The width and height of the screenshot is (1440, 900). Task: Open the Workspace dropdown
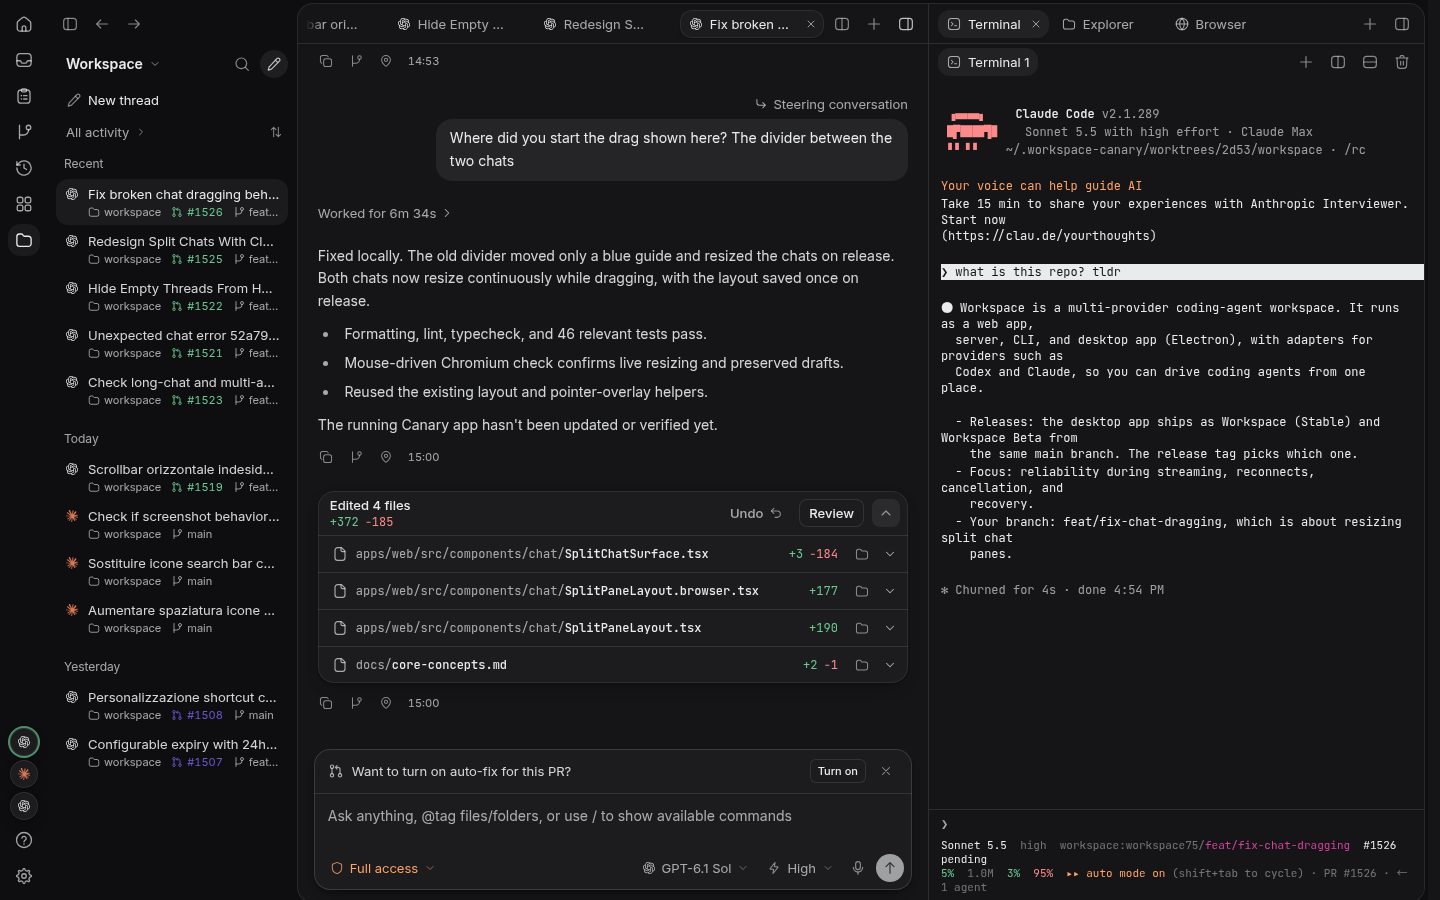112,64
